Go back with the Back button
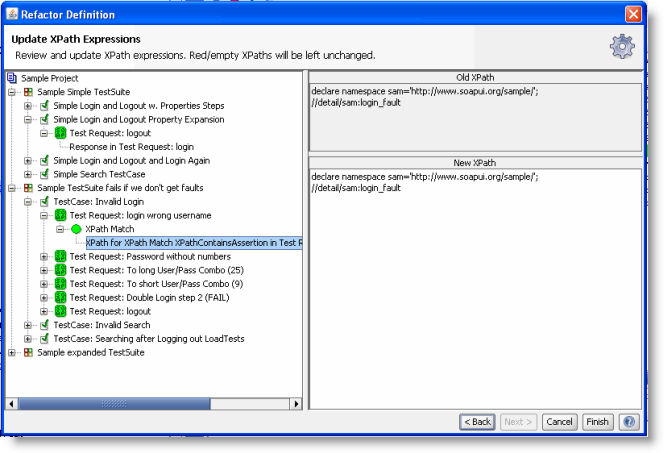The image size is (664, 453). coord(477,422)
